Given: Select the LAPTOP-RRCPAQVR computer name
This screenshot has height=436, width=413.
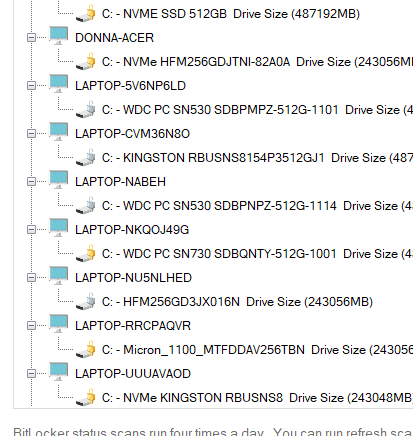Looking at the screenshot, I should pos(133,326).
